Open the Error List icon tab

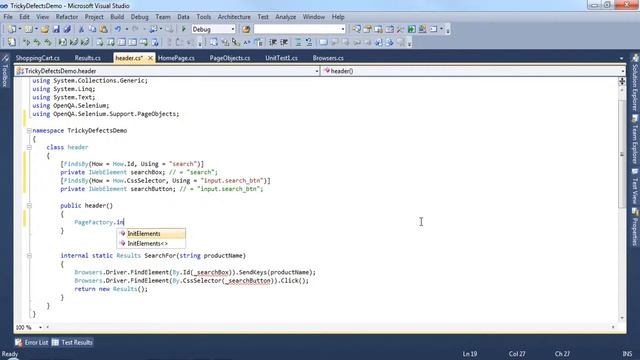(x=31, y=342)
